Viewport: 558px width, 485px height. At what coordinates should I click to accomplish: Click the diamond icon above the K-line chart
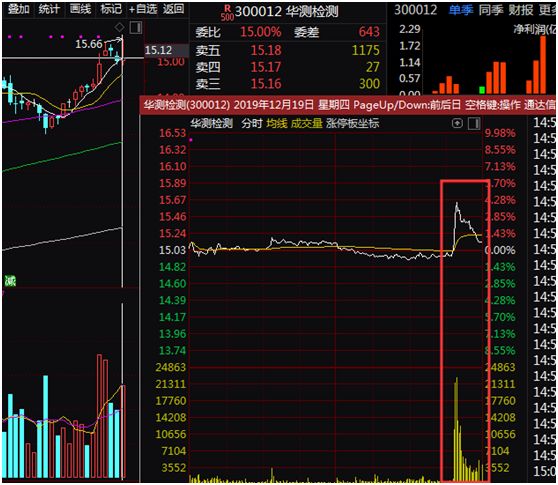pos(120,27)
